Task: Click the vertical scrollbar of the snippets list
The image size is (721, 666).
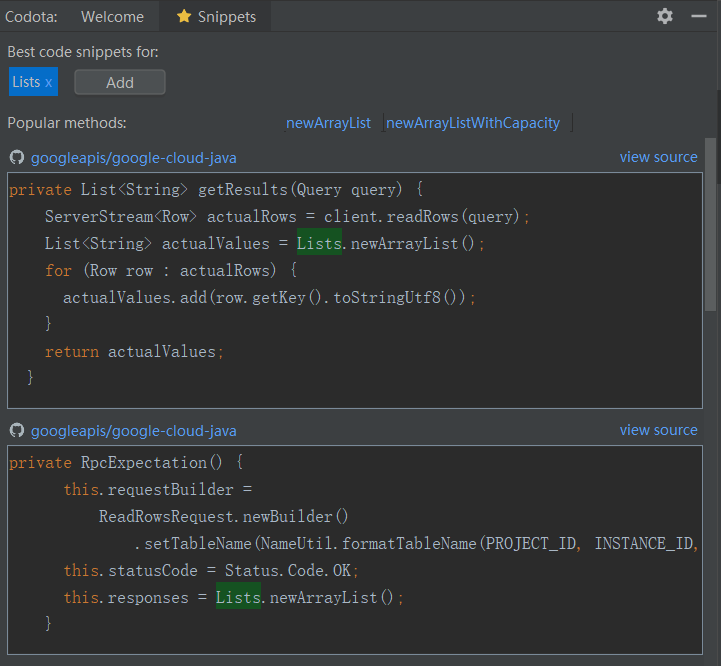Action: coord(710,225)
